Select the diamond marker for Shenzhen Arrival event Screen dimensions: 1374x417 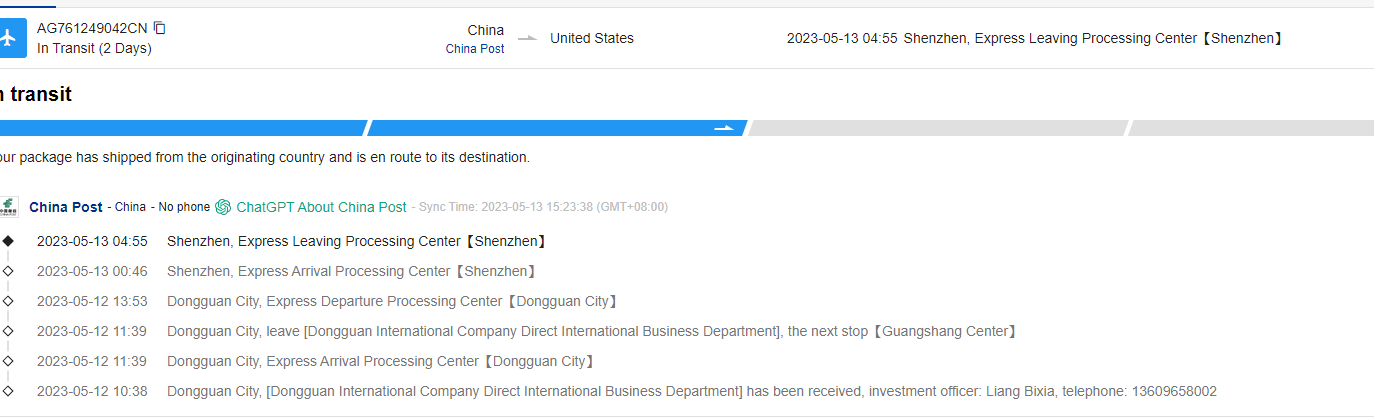click(8, 271)
